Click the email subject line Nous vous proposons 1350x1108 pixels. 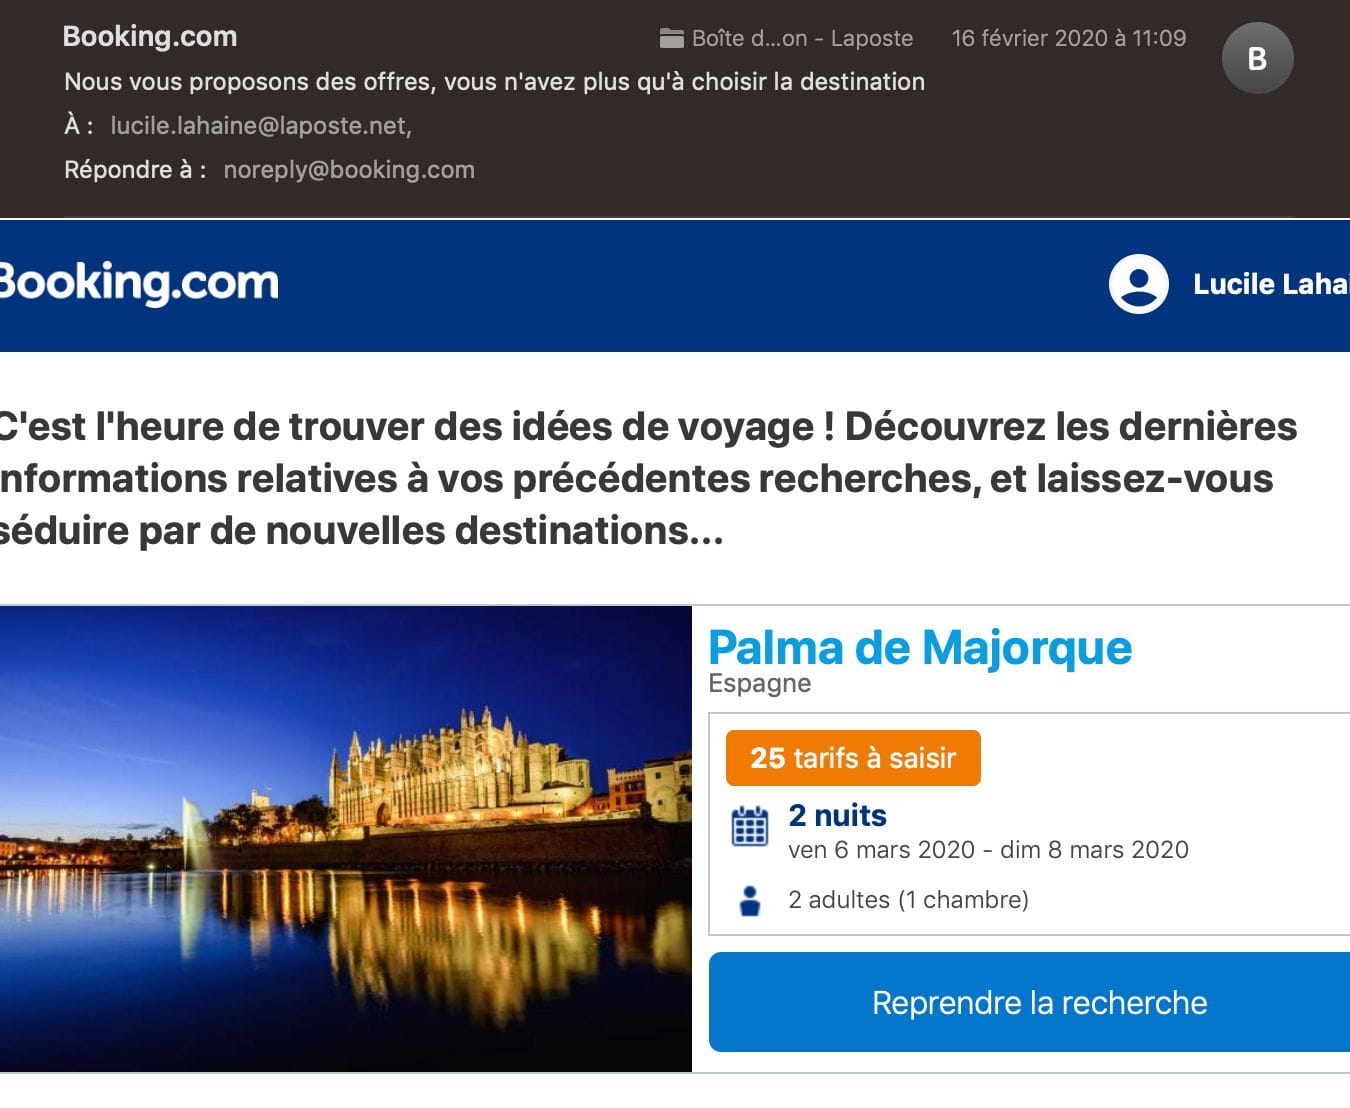click(494, 82)
